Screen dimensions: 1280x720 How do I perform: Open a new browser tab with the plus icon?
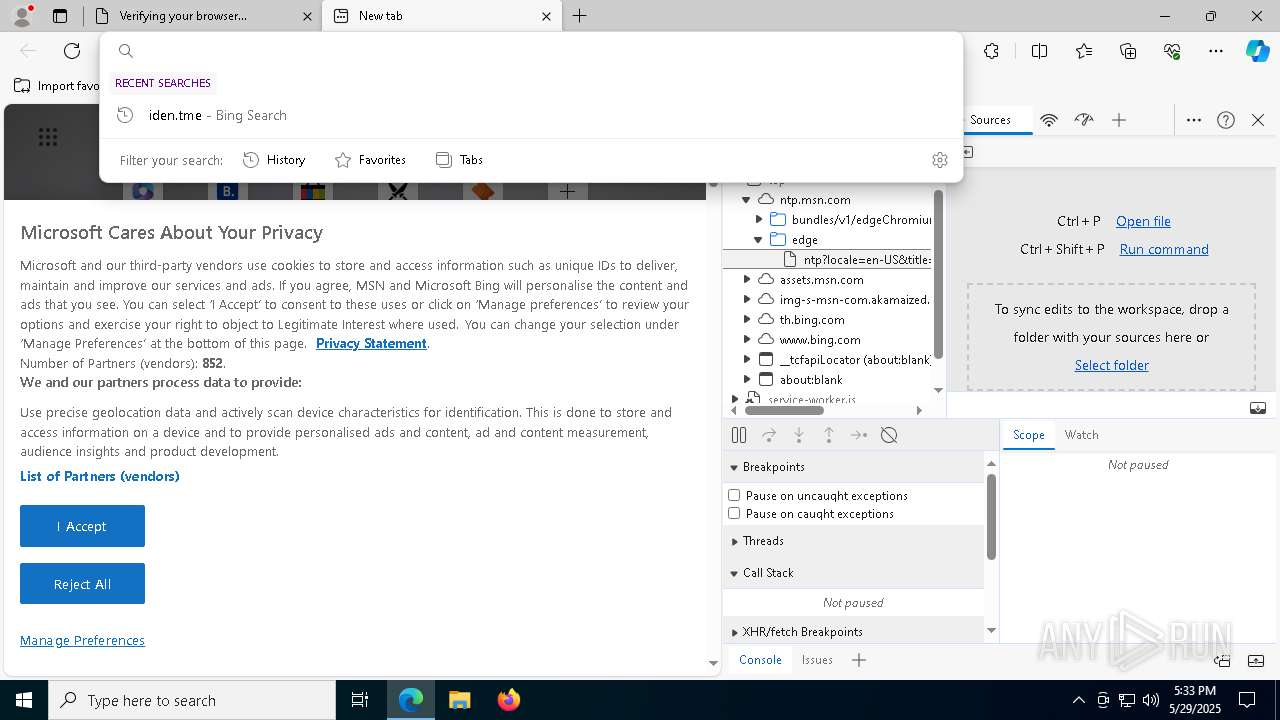tap(579, 16)
